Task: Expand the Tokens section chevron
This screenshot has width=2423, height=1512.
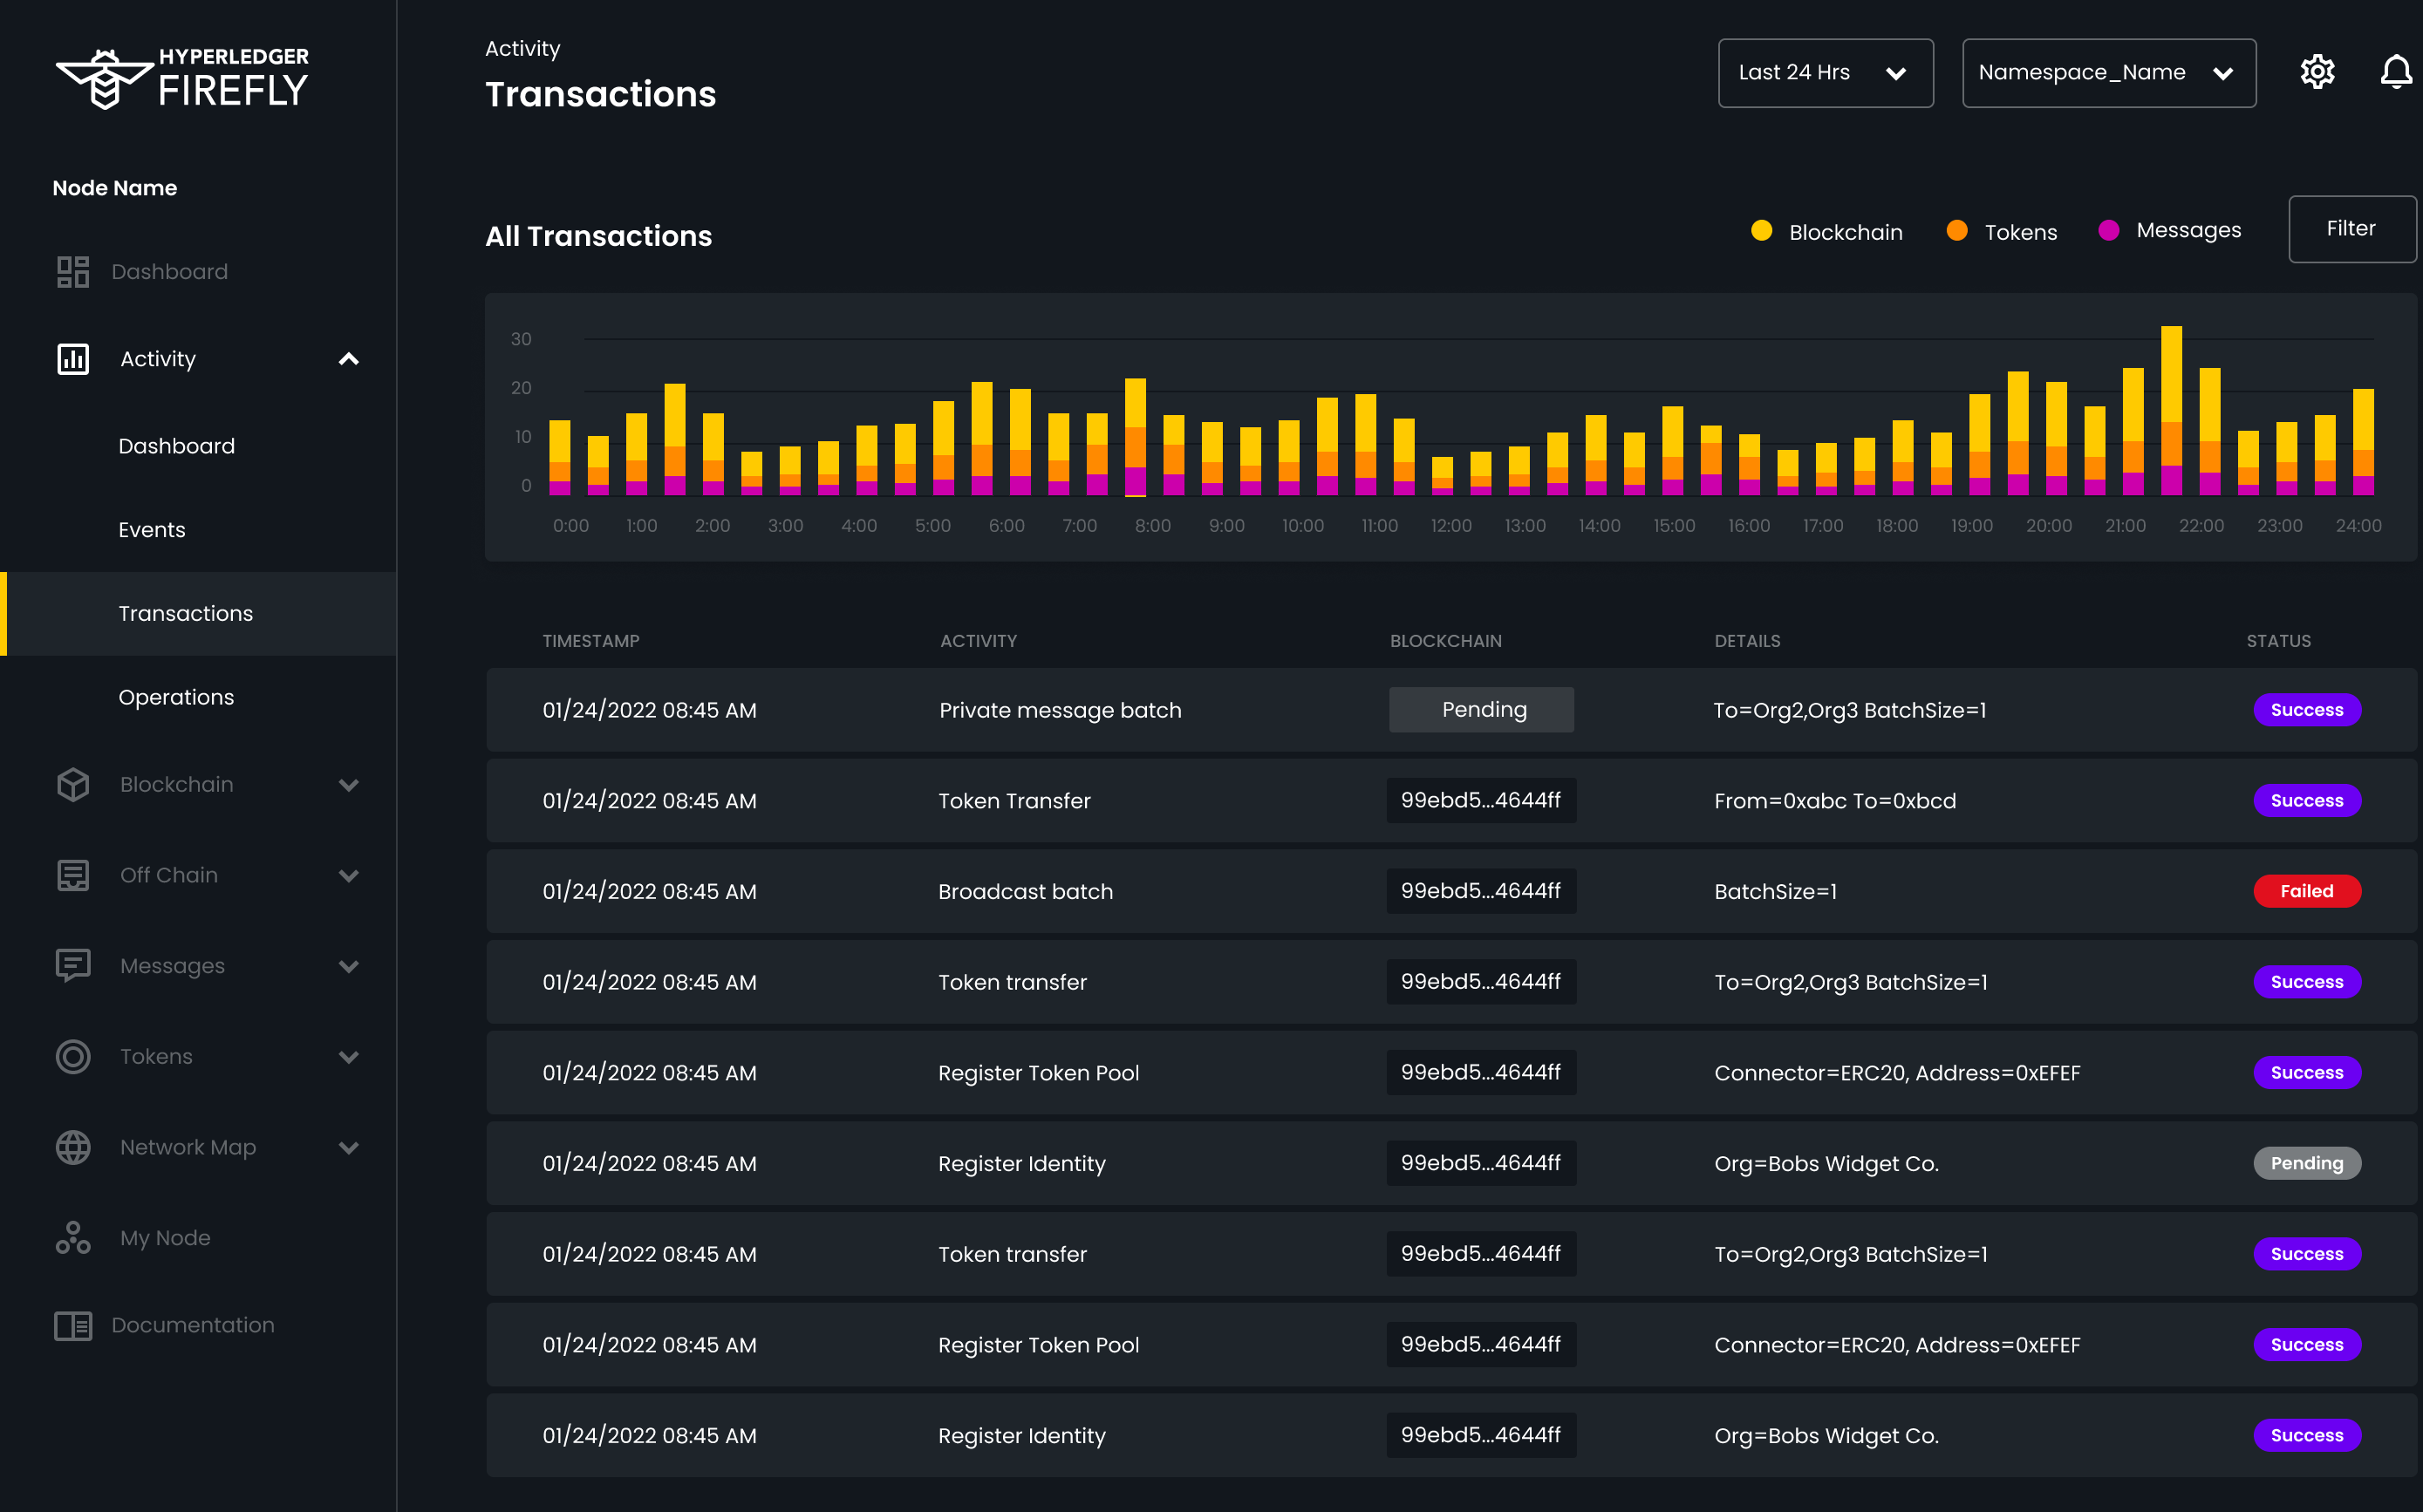Action: coord(348,1057)
